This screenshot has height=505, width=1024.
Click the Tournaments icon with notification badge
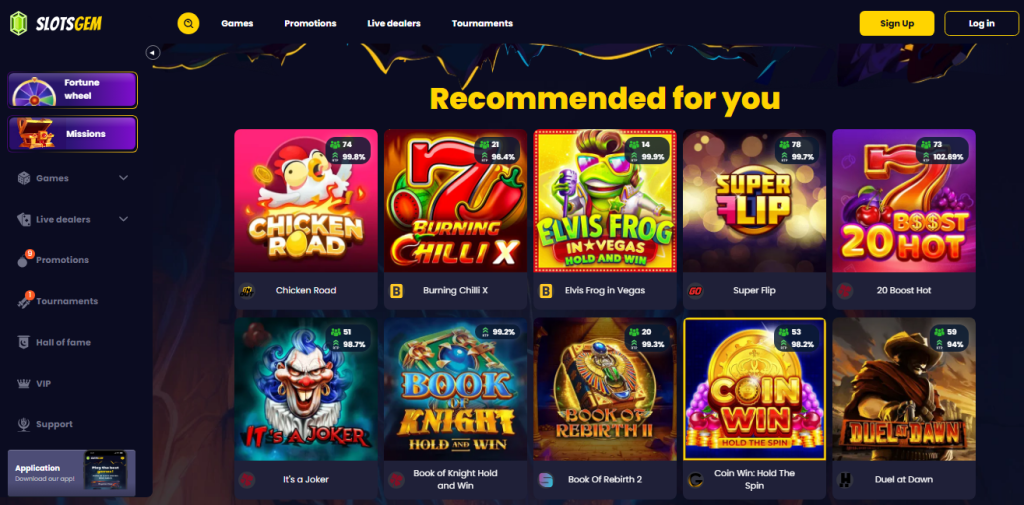(25, 300)
